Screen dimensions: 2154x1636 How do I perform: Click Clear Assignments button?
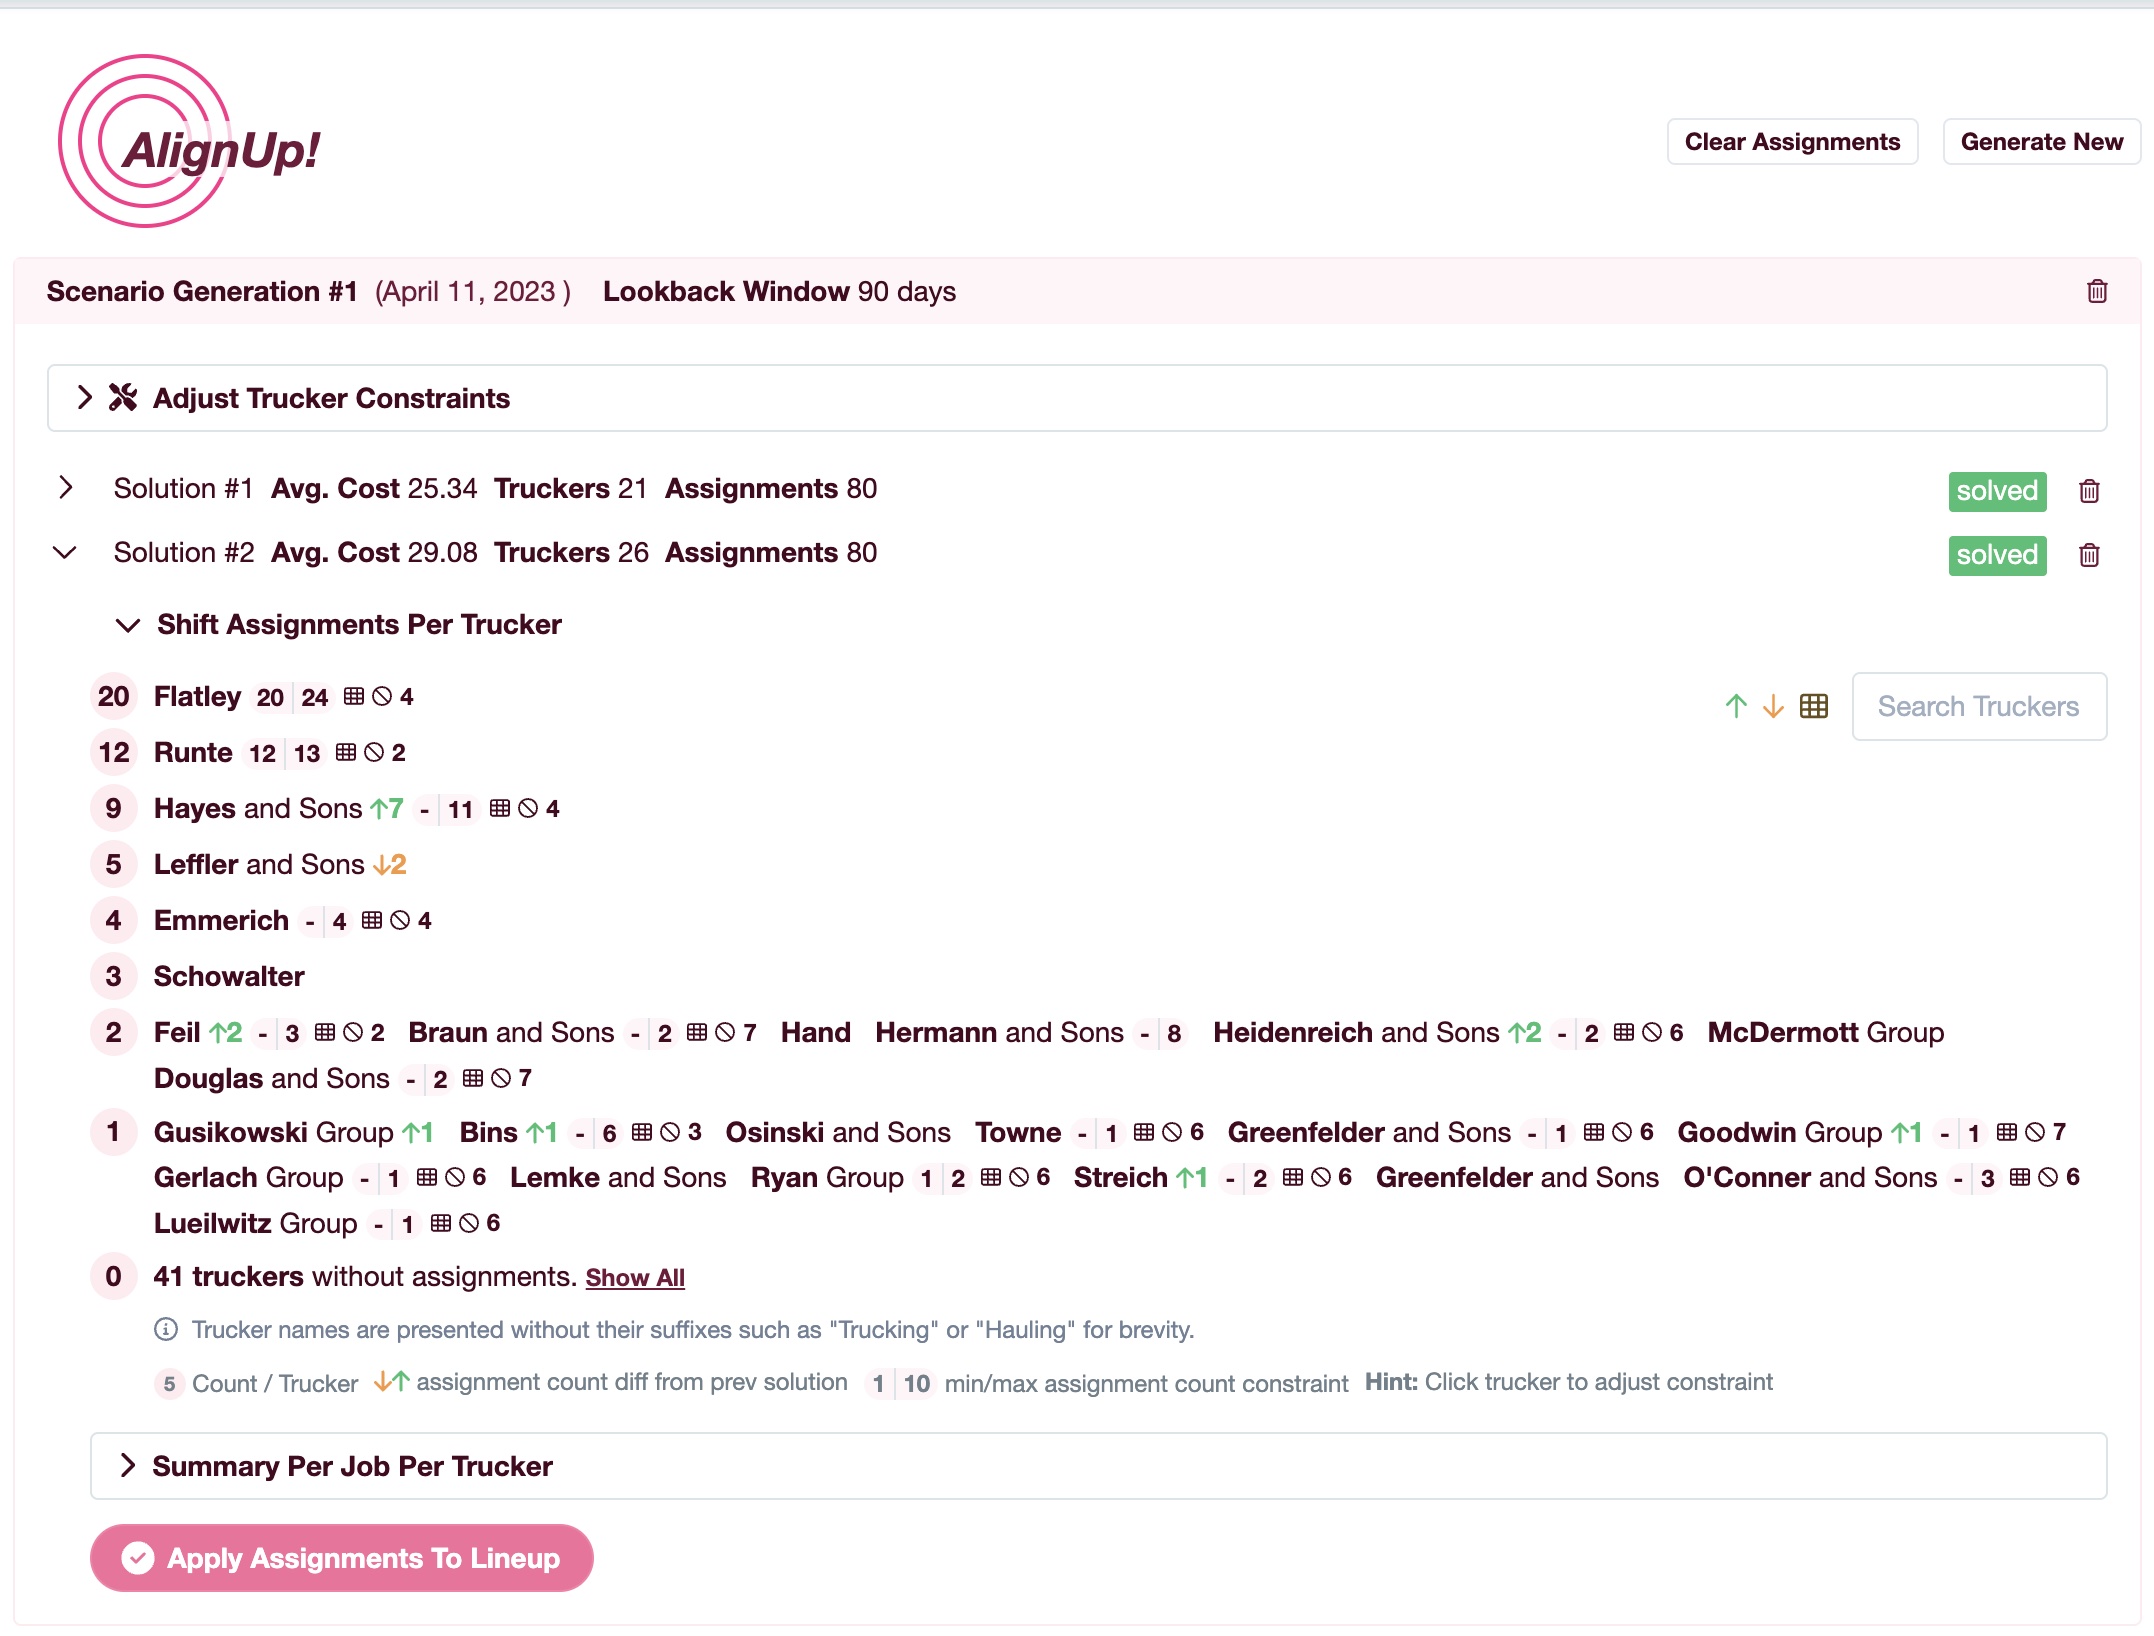[1792, 142]
